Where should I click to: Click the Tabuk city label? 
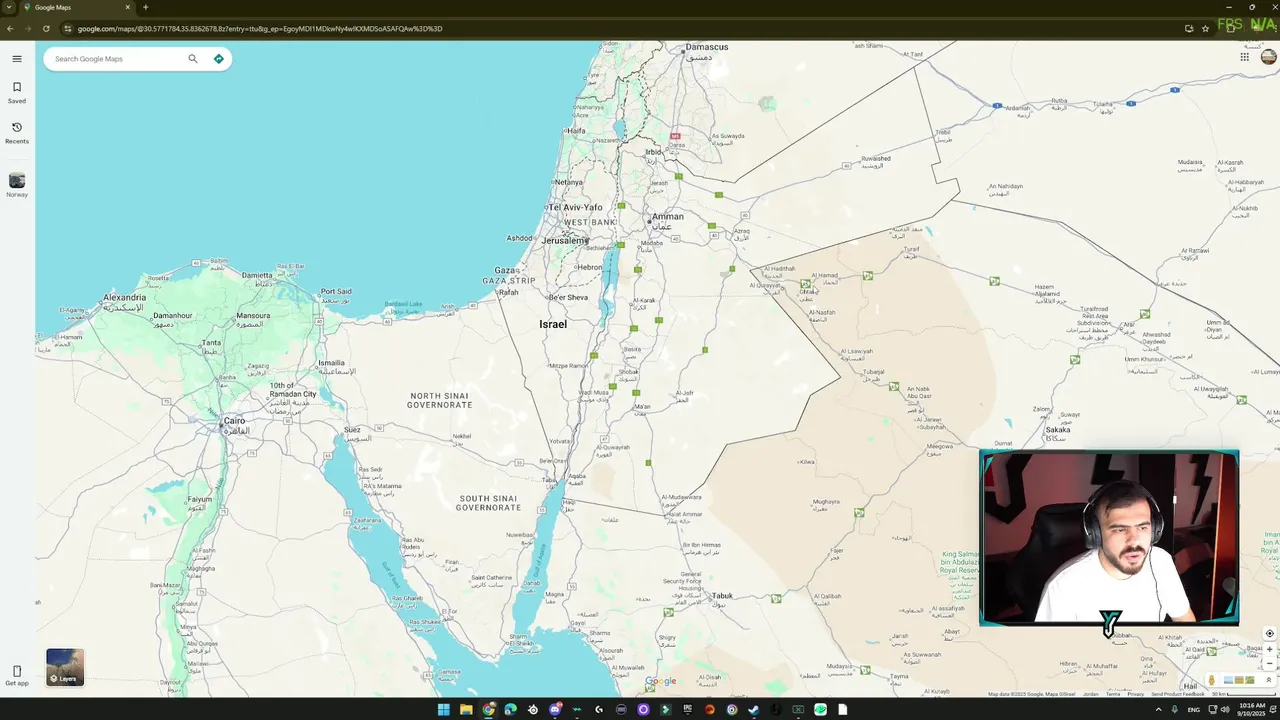722,596
